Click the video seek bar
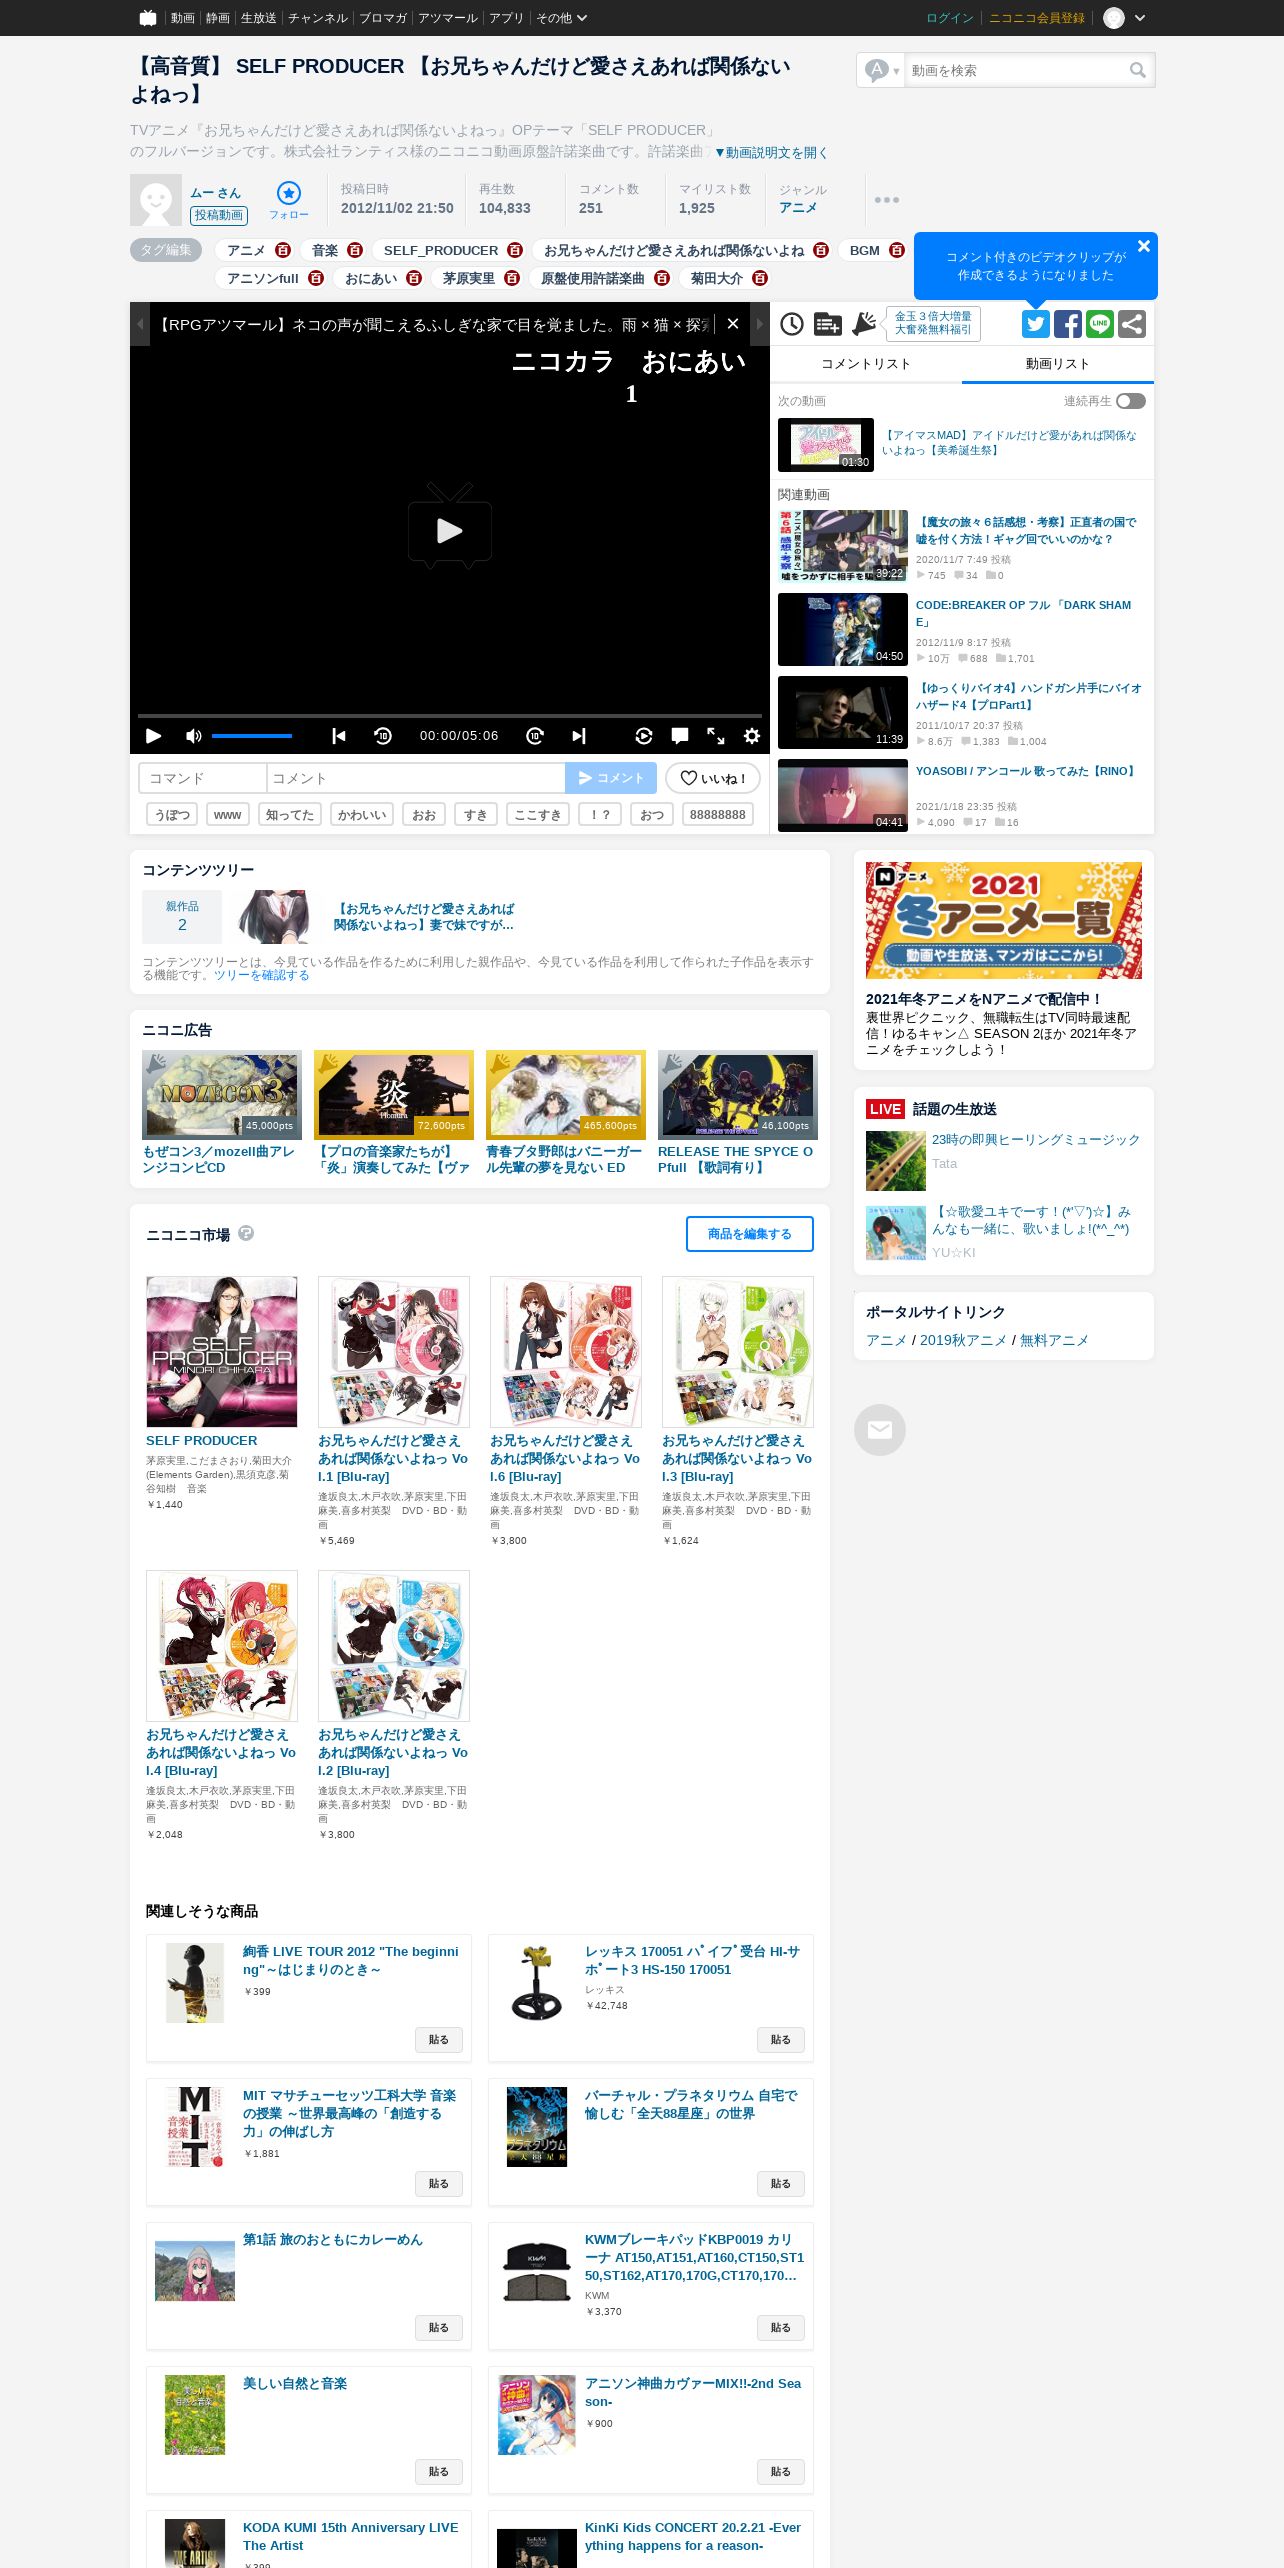1284x2568 pixels. pos(450,715)
